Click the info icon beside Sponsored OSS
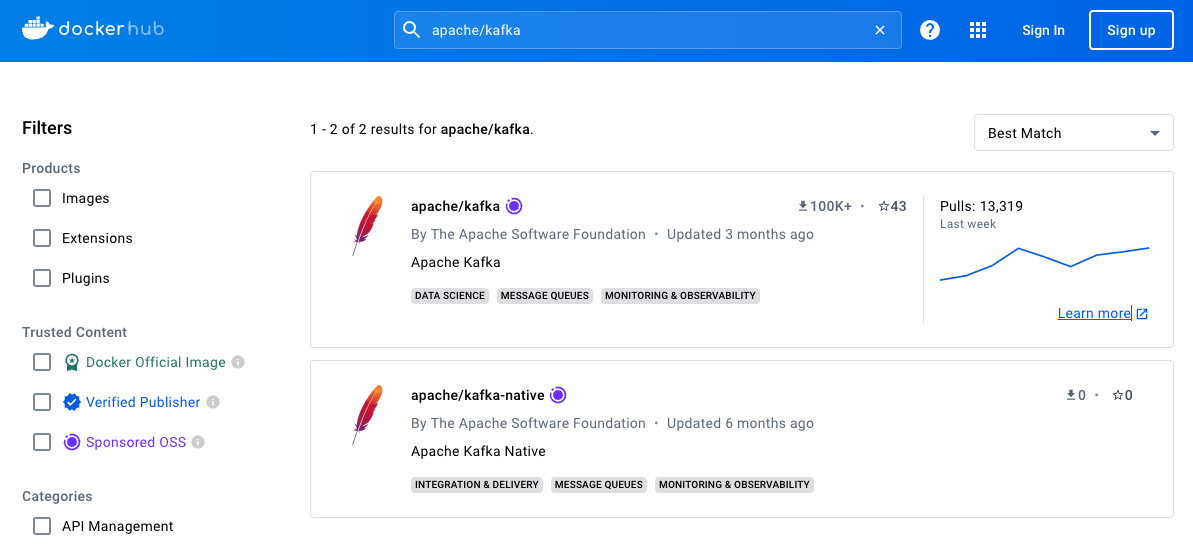This screenshot has height=546, width=1193. [198, 442]
